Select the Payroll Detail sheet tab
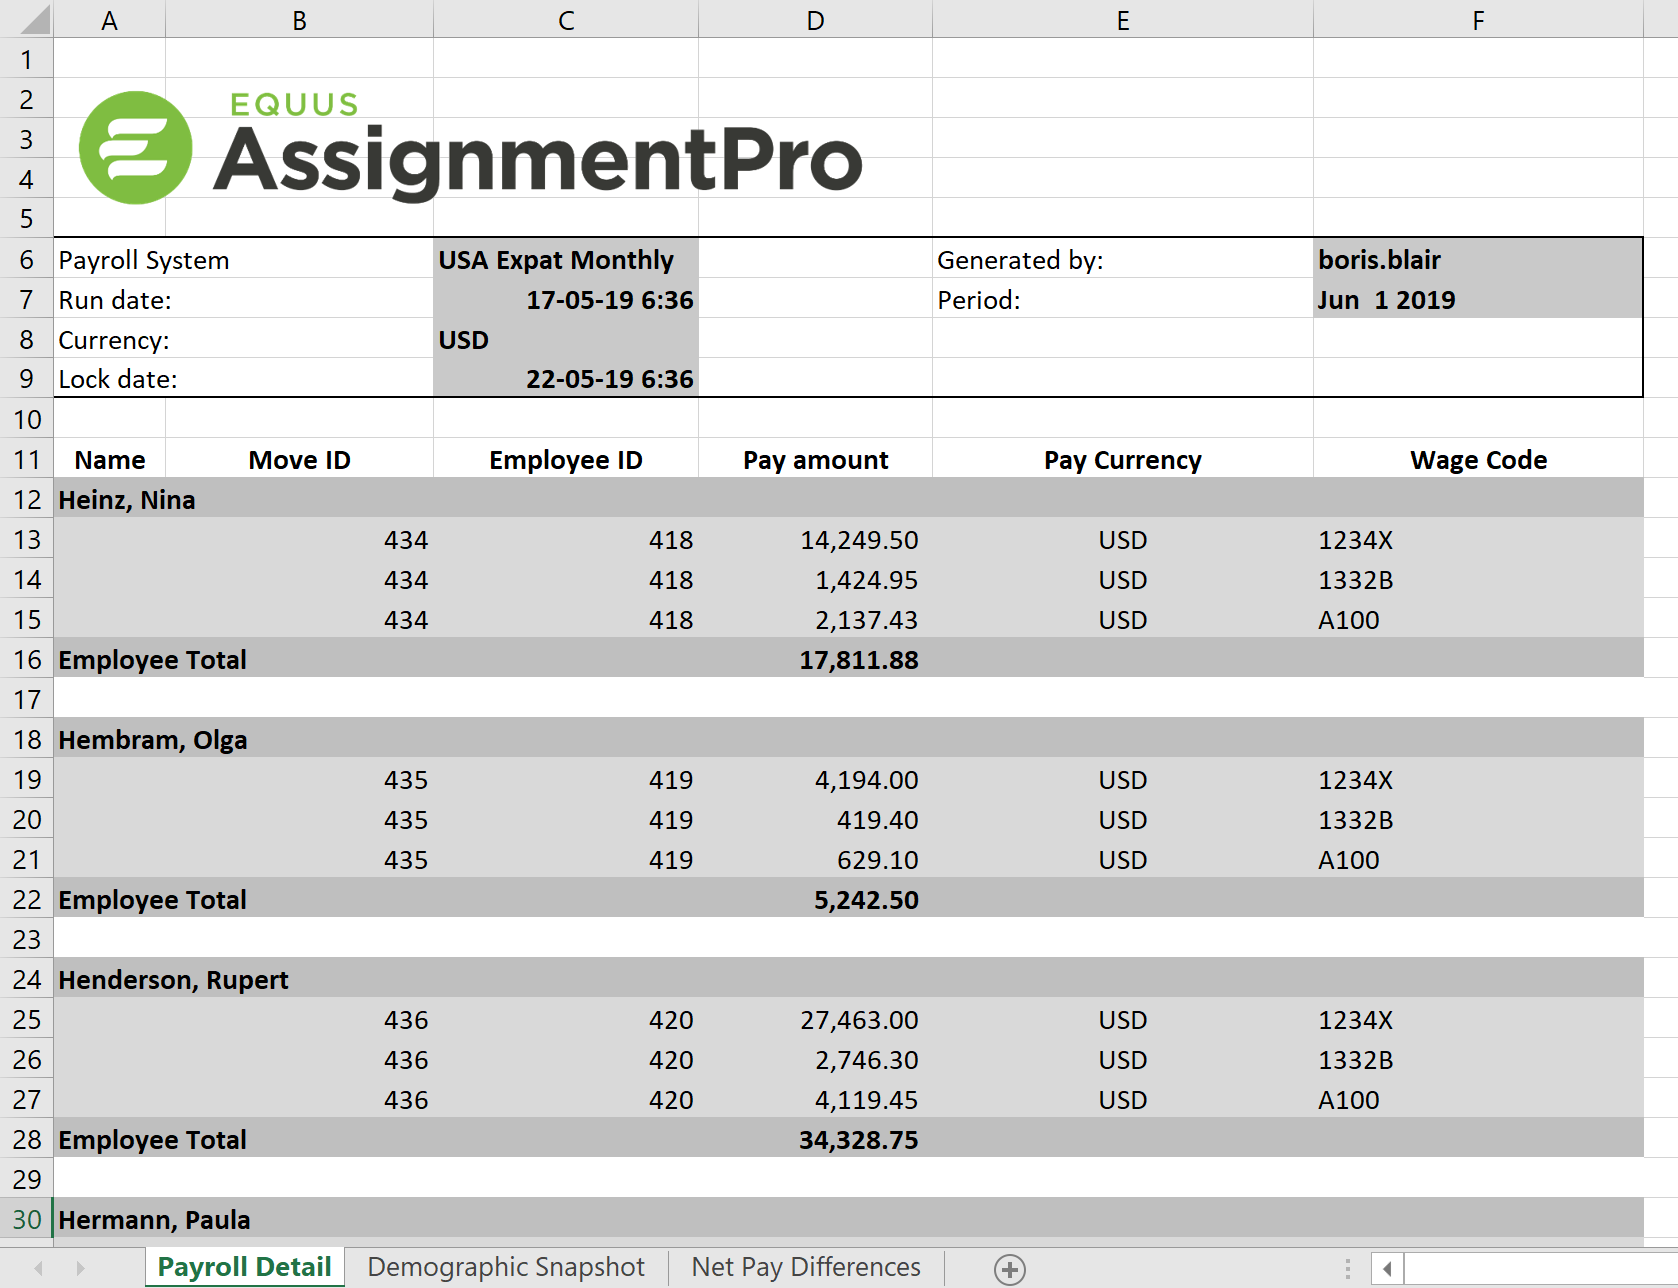This screenshot has height=1288, width=1678. point(245,1267)
